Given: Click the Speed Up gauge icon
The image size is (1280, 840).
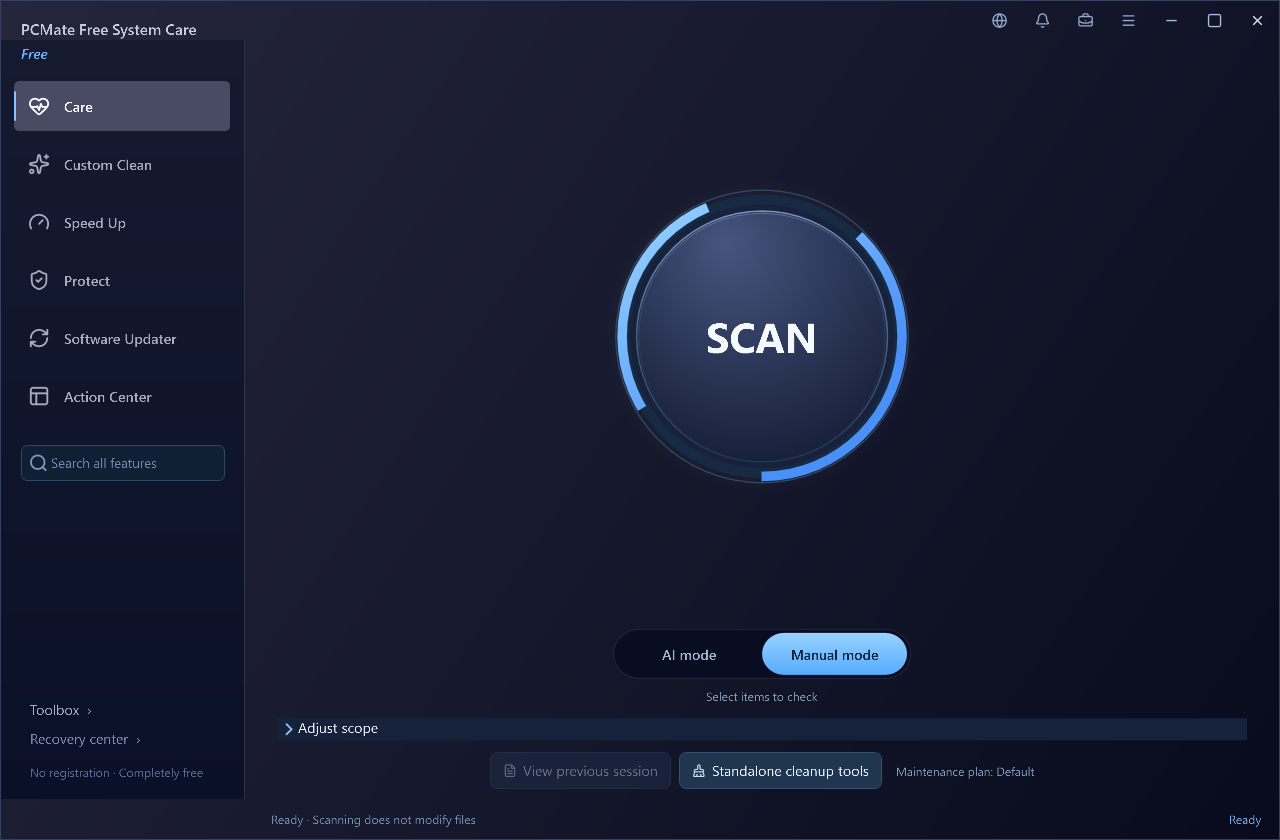Looking at the screenshot, I should pyautogui.click(x=39, y=223).
